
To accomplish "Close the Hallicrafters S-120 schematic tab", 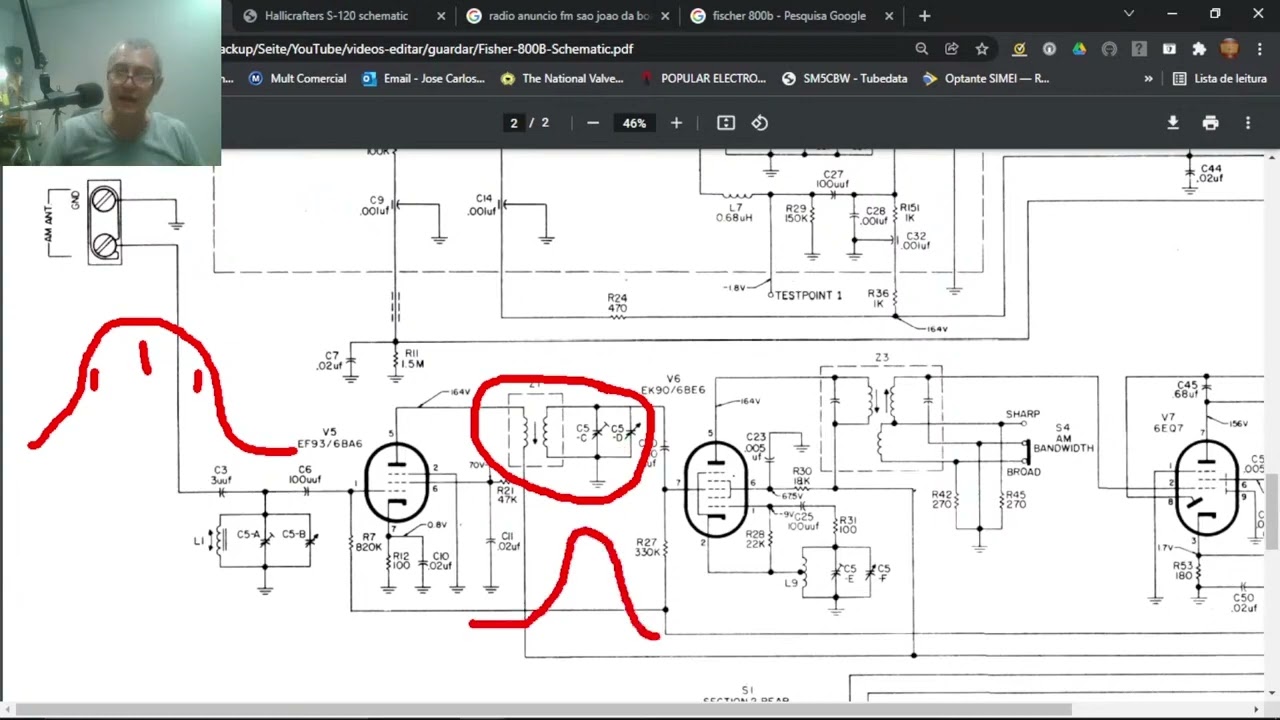I will pyautogui.click(x=441, y=16).
